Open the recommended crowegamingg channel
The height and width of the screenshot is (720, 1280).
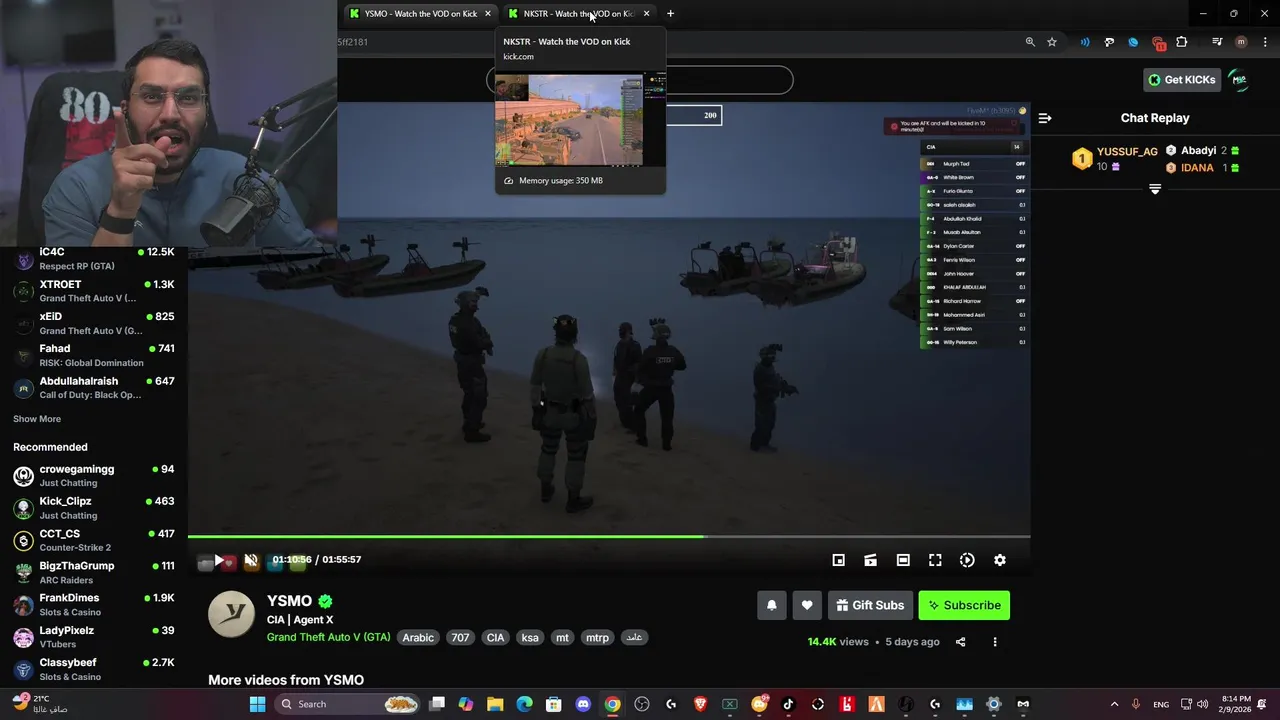(94, 475)
